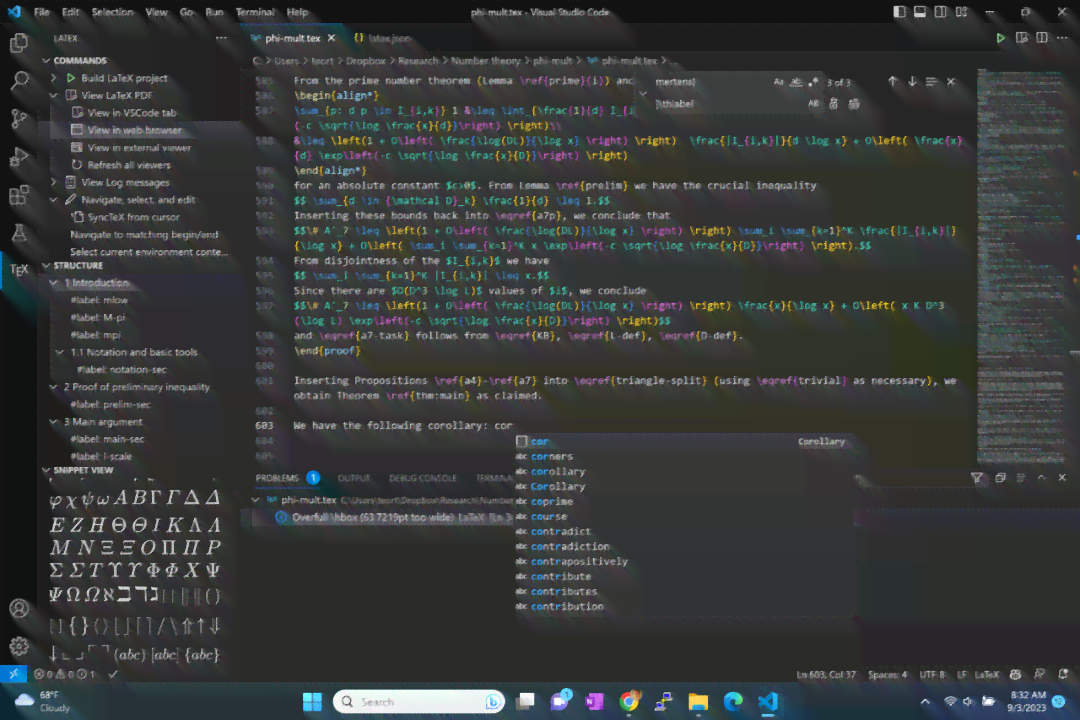This screenshot has width=1080, height=720.
Task: Click LaTeX language mode in status bar
Action: pos(986,674)
